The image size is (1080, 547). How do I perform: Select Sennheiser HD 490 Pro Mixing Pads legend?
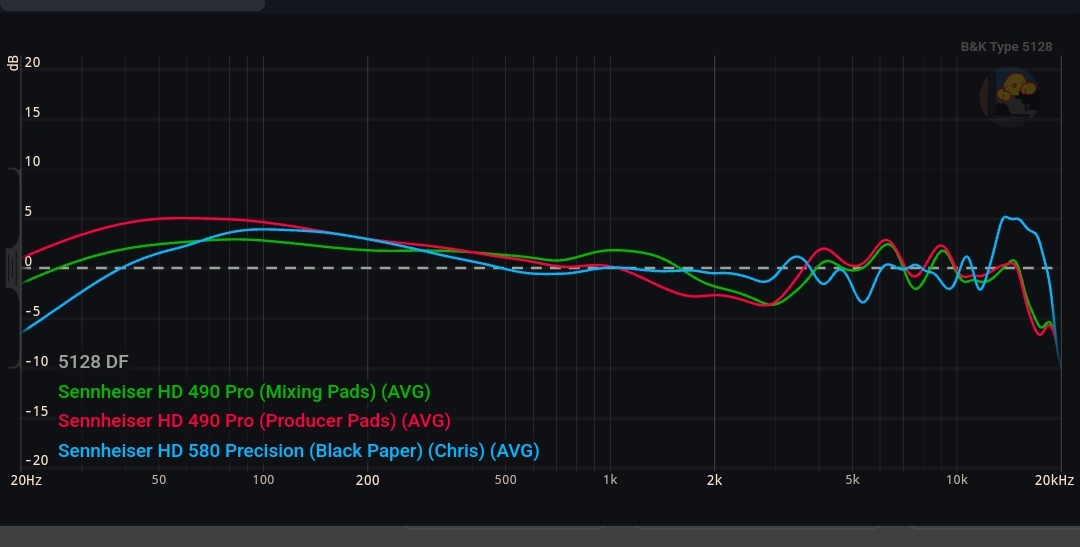[244, 391]
